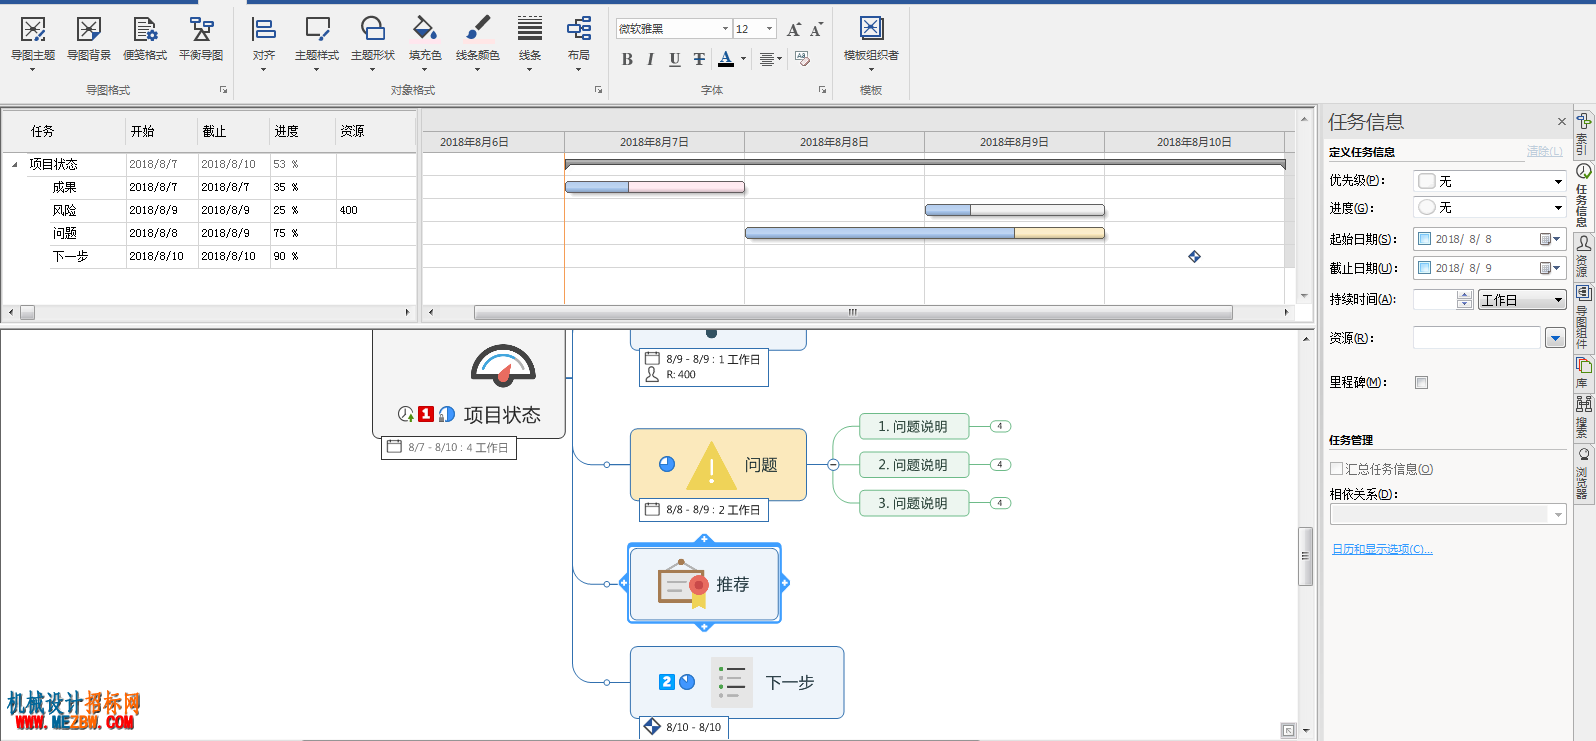The image size is (1596, 741).
Task: Open the font size 12 dropdown
Action: [769, 29]
